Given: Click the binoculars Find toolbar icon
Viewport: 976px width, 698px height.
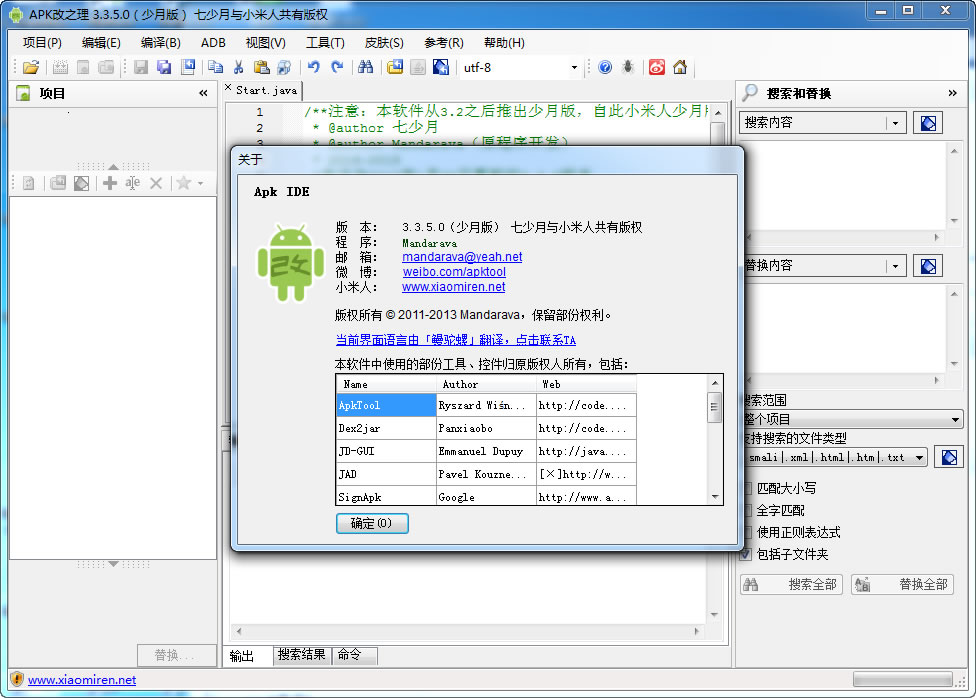Looking at the screenshot, I should click(x=366, y=67).
